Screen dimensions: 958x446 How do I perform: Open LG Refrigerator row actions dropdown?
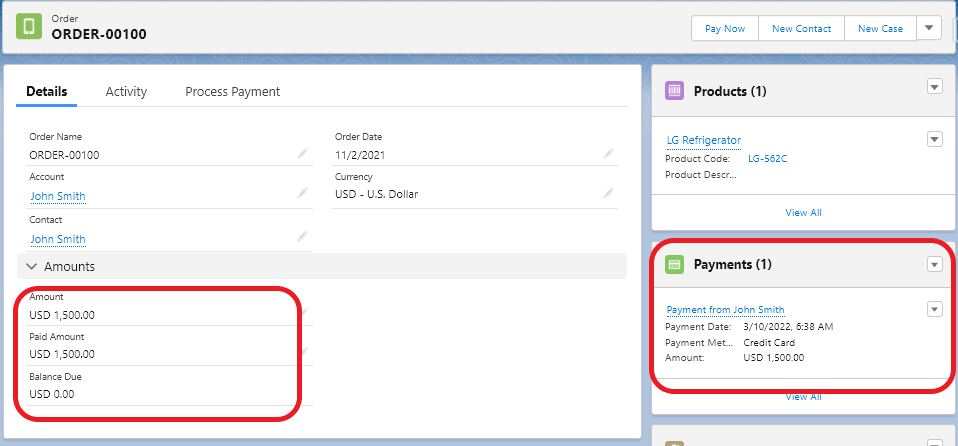(x=935, y=139)
